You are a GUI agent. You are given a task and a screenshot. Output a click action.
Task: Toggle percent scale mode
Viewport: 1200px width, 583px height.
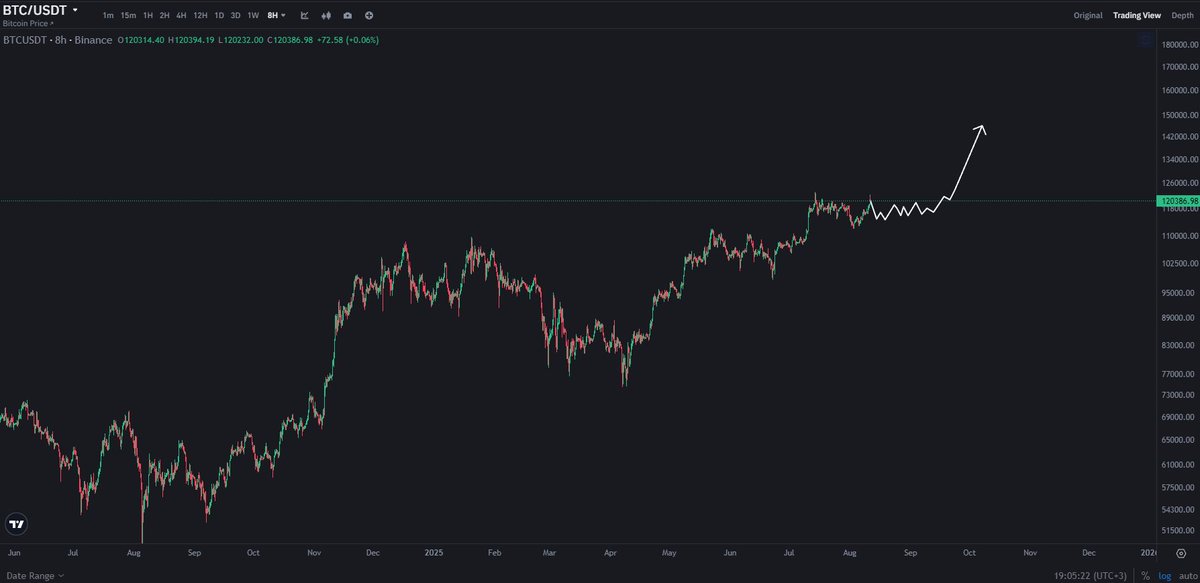pyautogui.click(x=1146, y=576)
